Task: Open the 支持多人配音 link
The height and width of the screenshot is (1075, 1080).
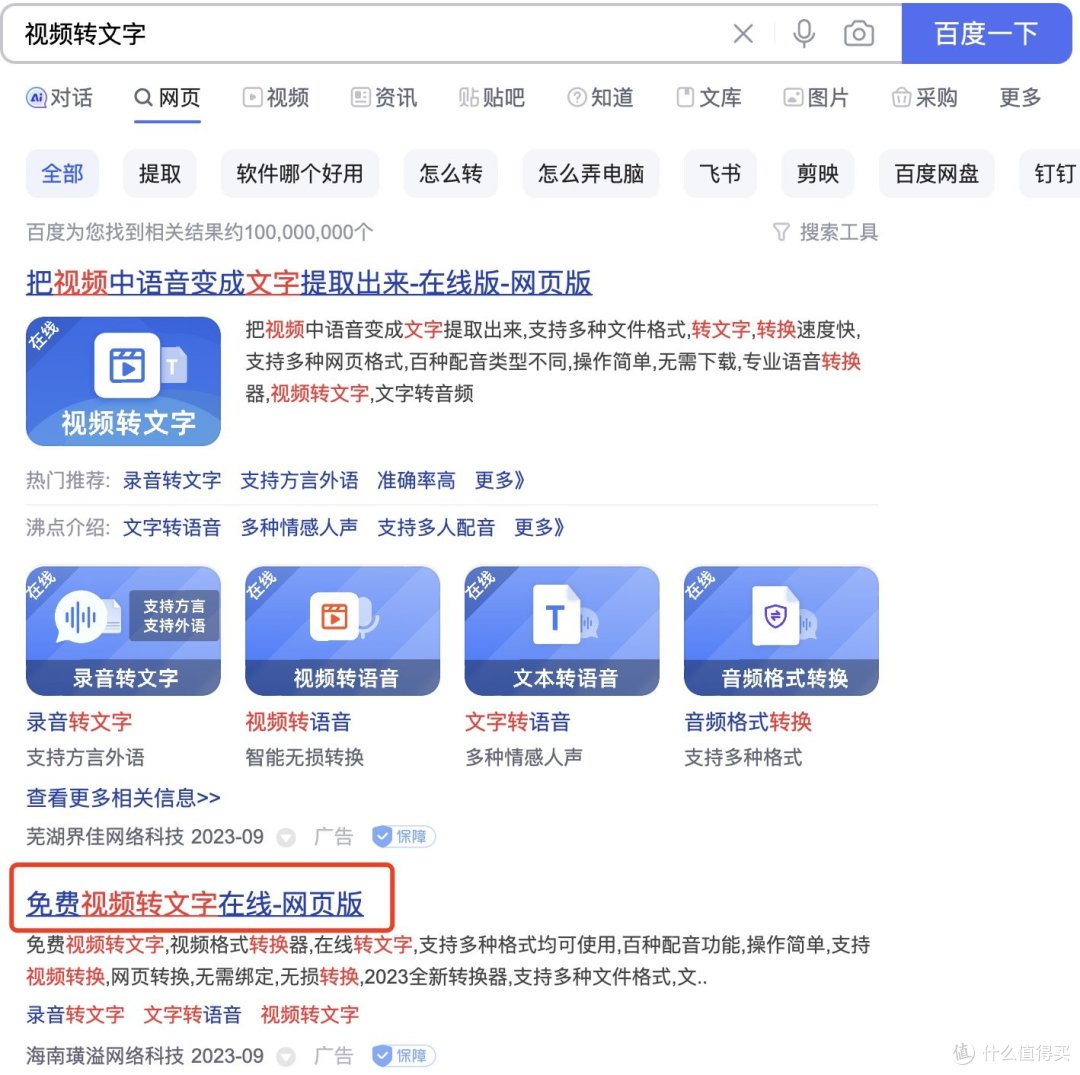Action: click(436, 528)
